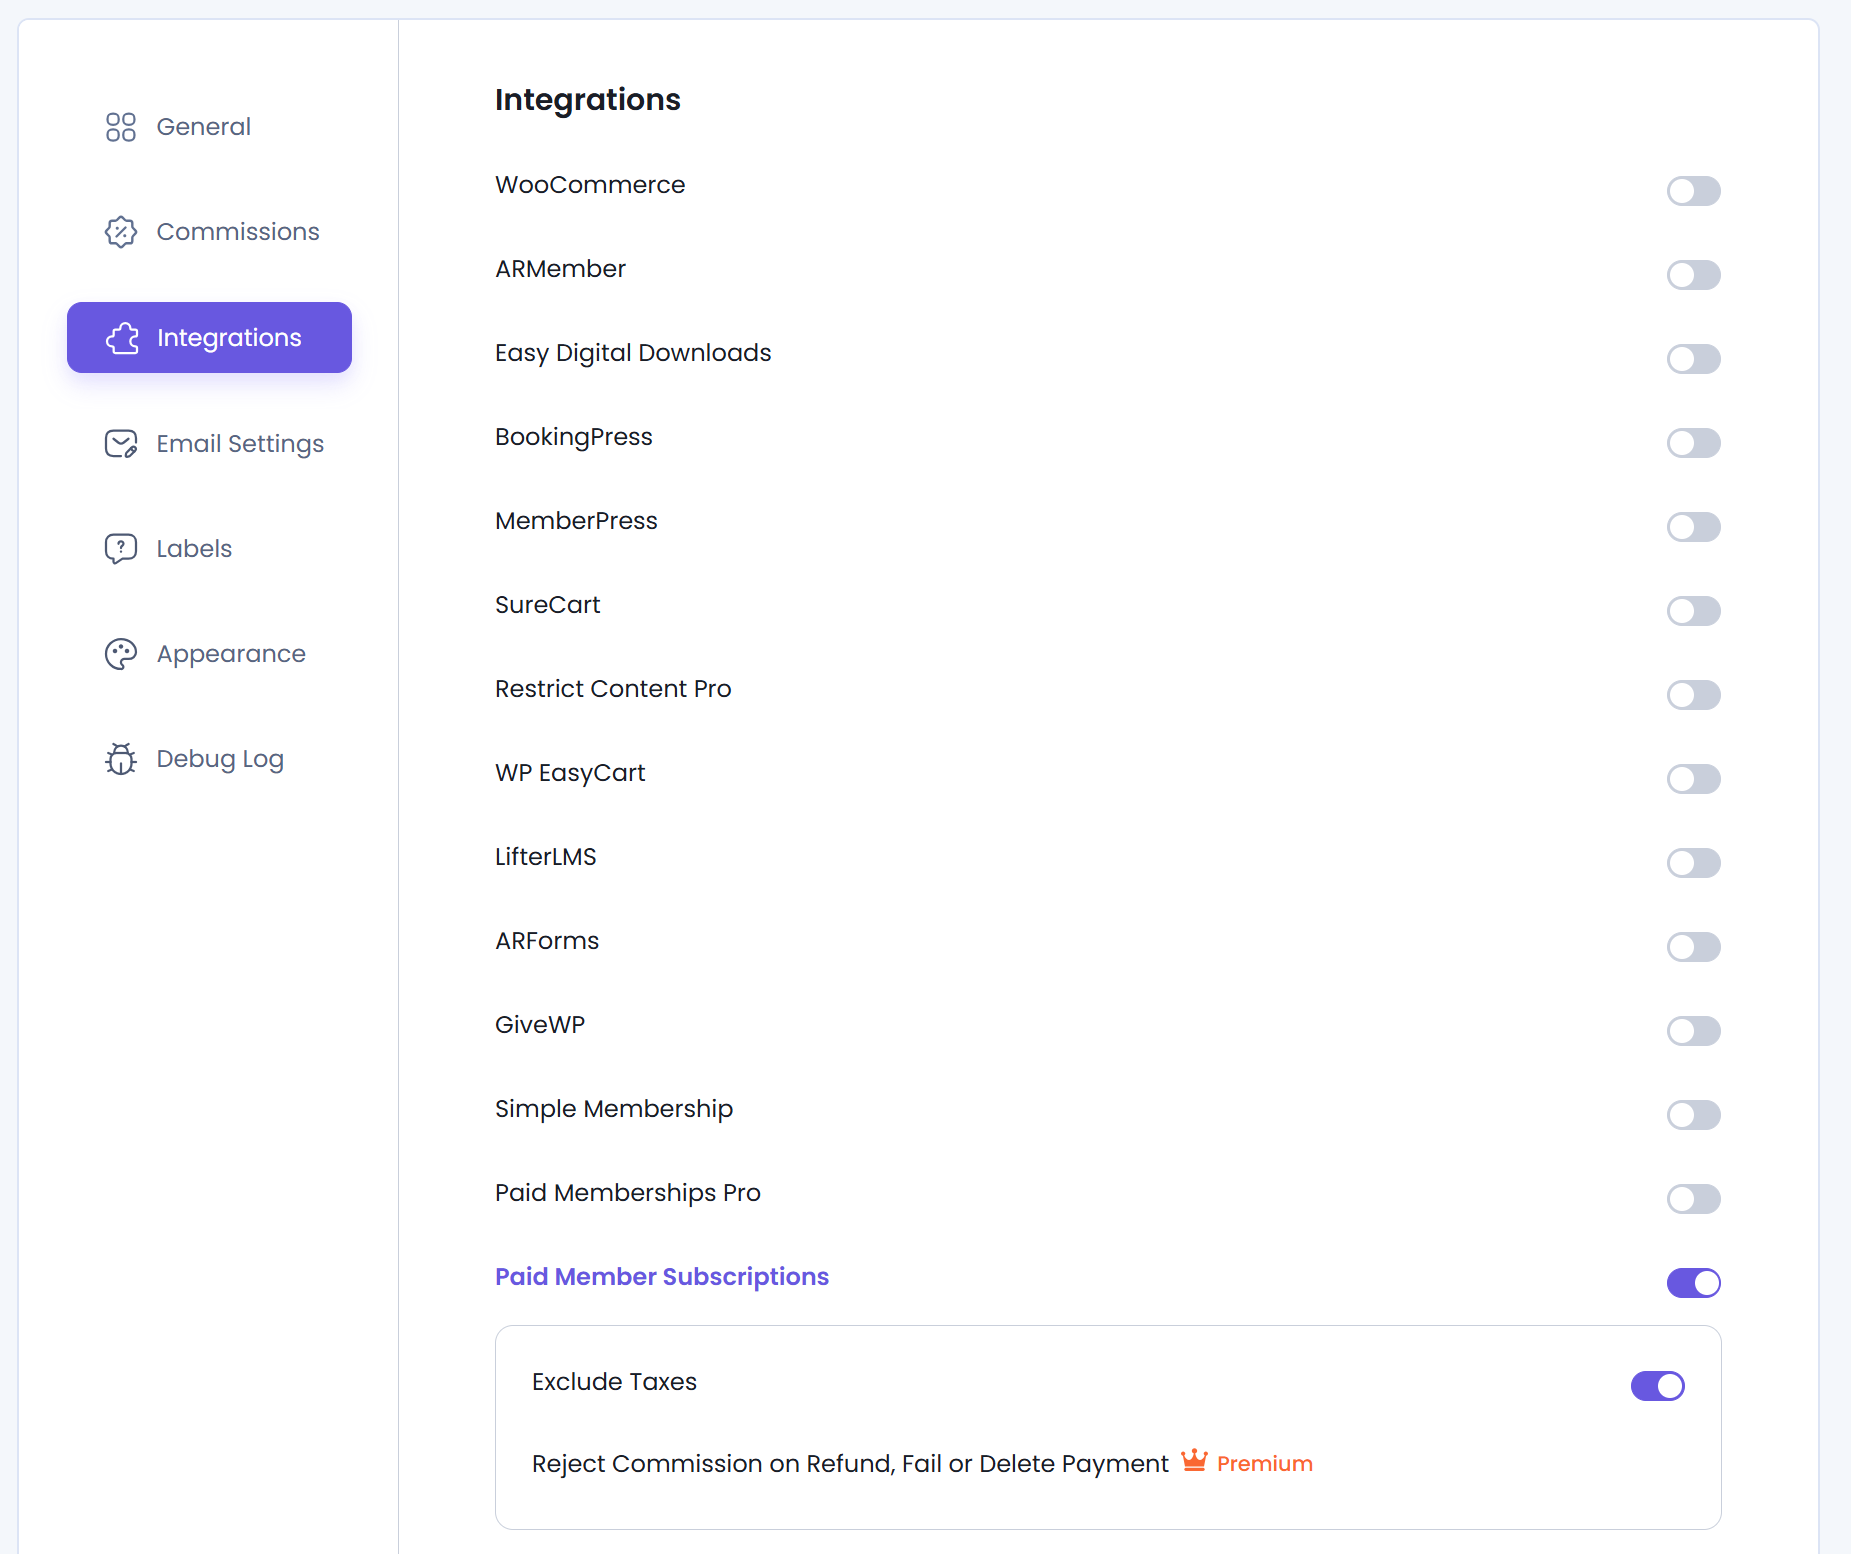Click the Labels question bubble icon
The image size is (1851, 1554).
point(121,549)
